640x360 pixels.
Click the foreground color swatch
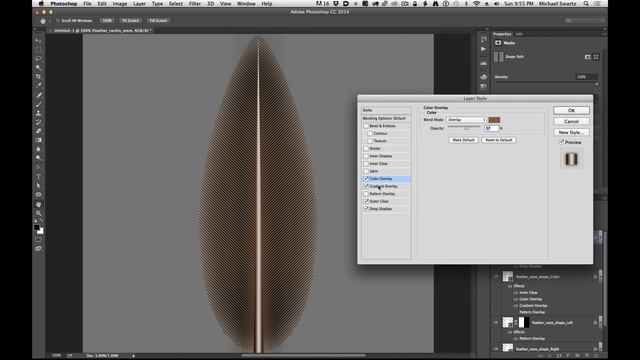click(x=37, y=227)
